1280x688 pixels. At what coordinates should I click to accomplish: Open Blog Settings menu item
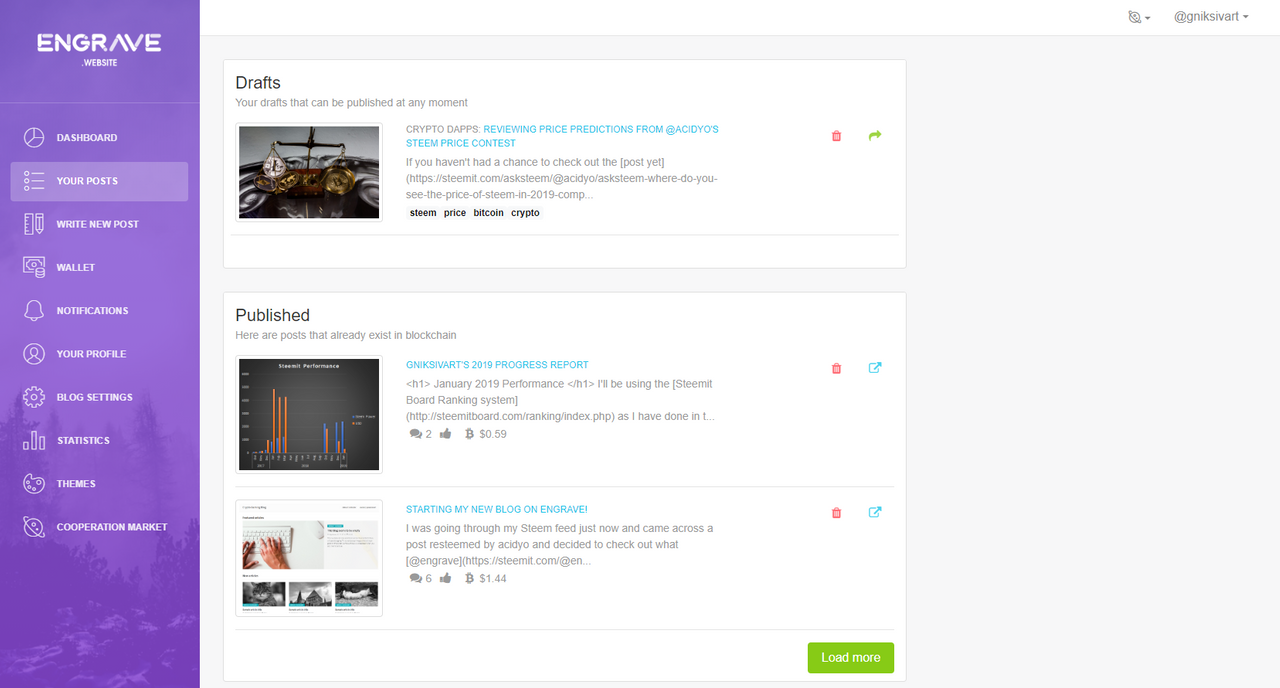coord(100,397)
